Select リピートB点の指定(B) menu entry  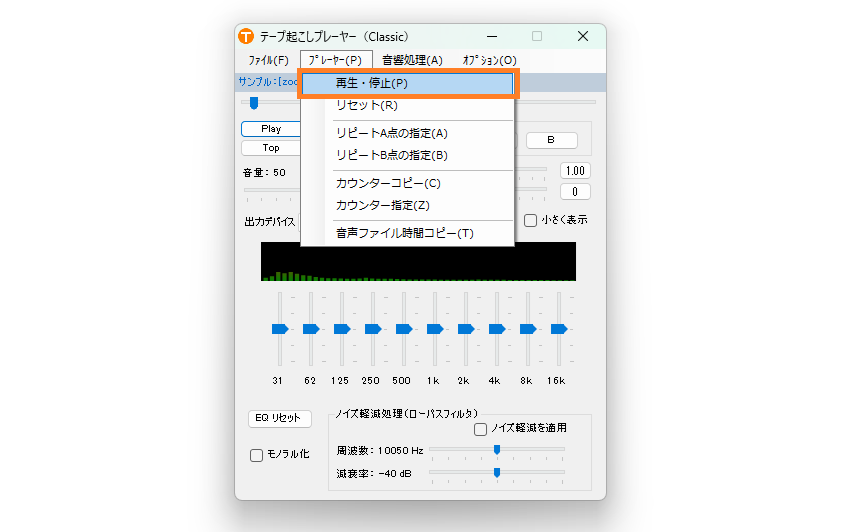(x=391, y=155)
